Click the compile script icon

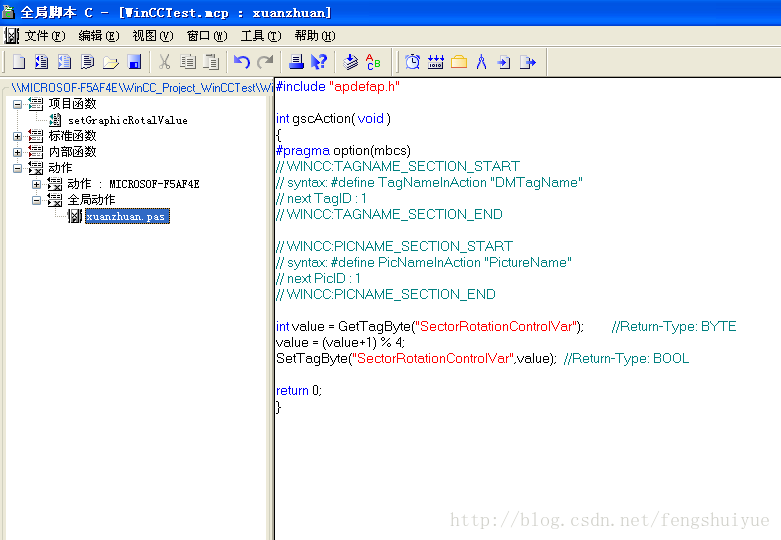click(351, 62)
